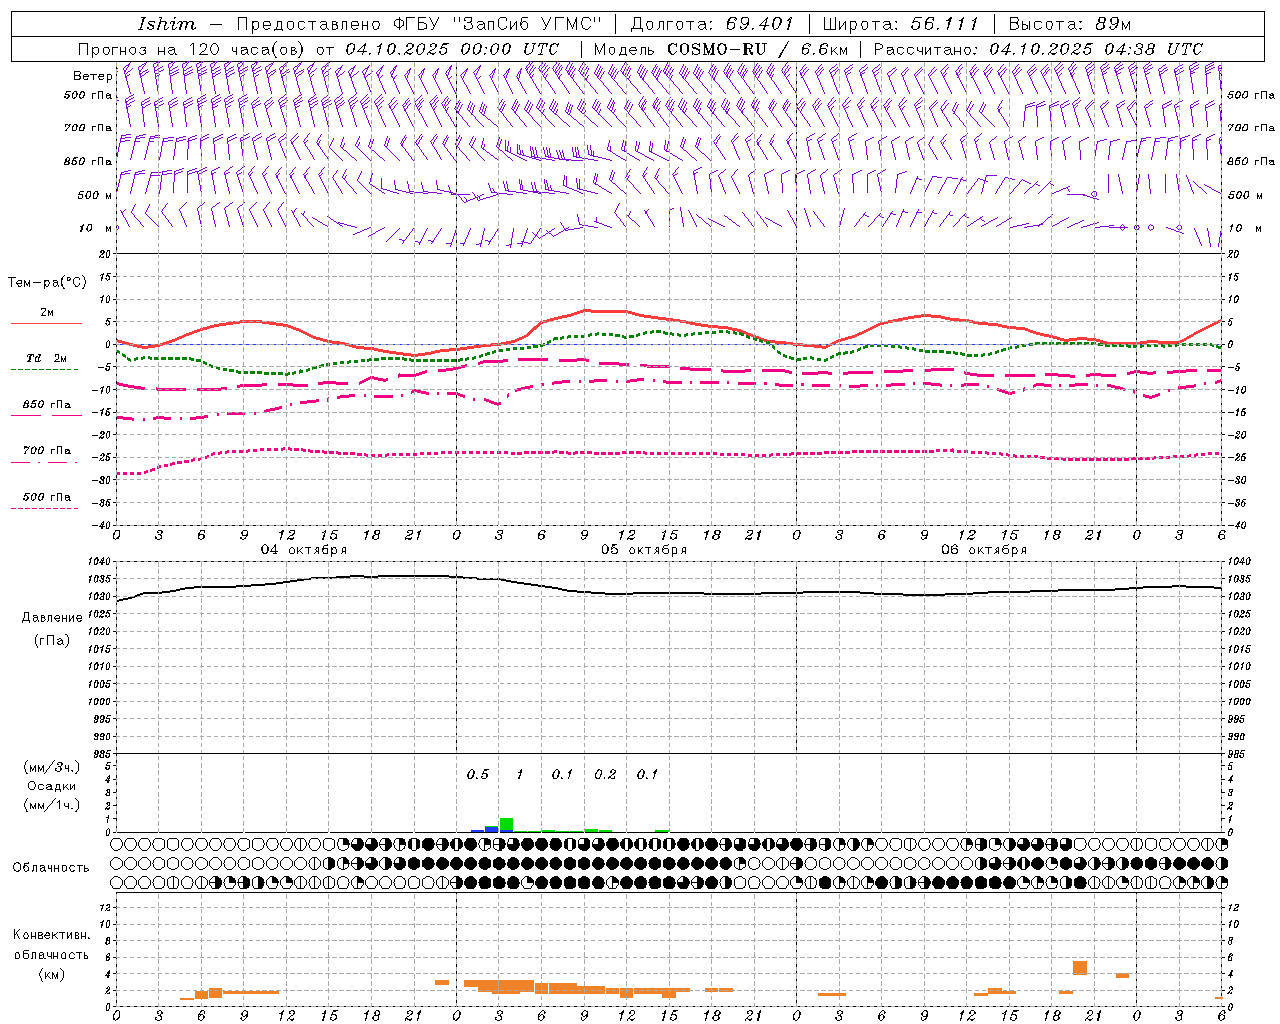Click the "(км)" convective cloud unit label
This screenshot has width=1280, height=1024.
[x=52, y=974]
